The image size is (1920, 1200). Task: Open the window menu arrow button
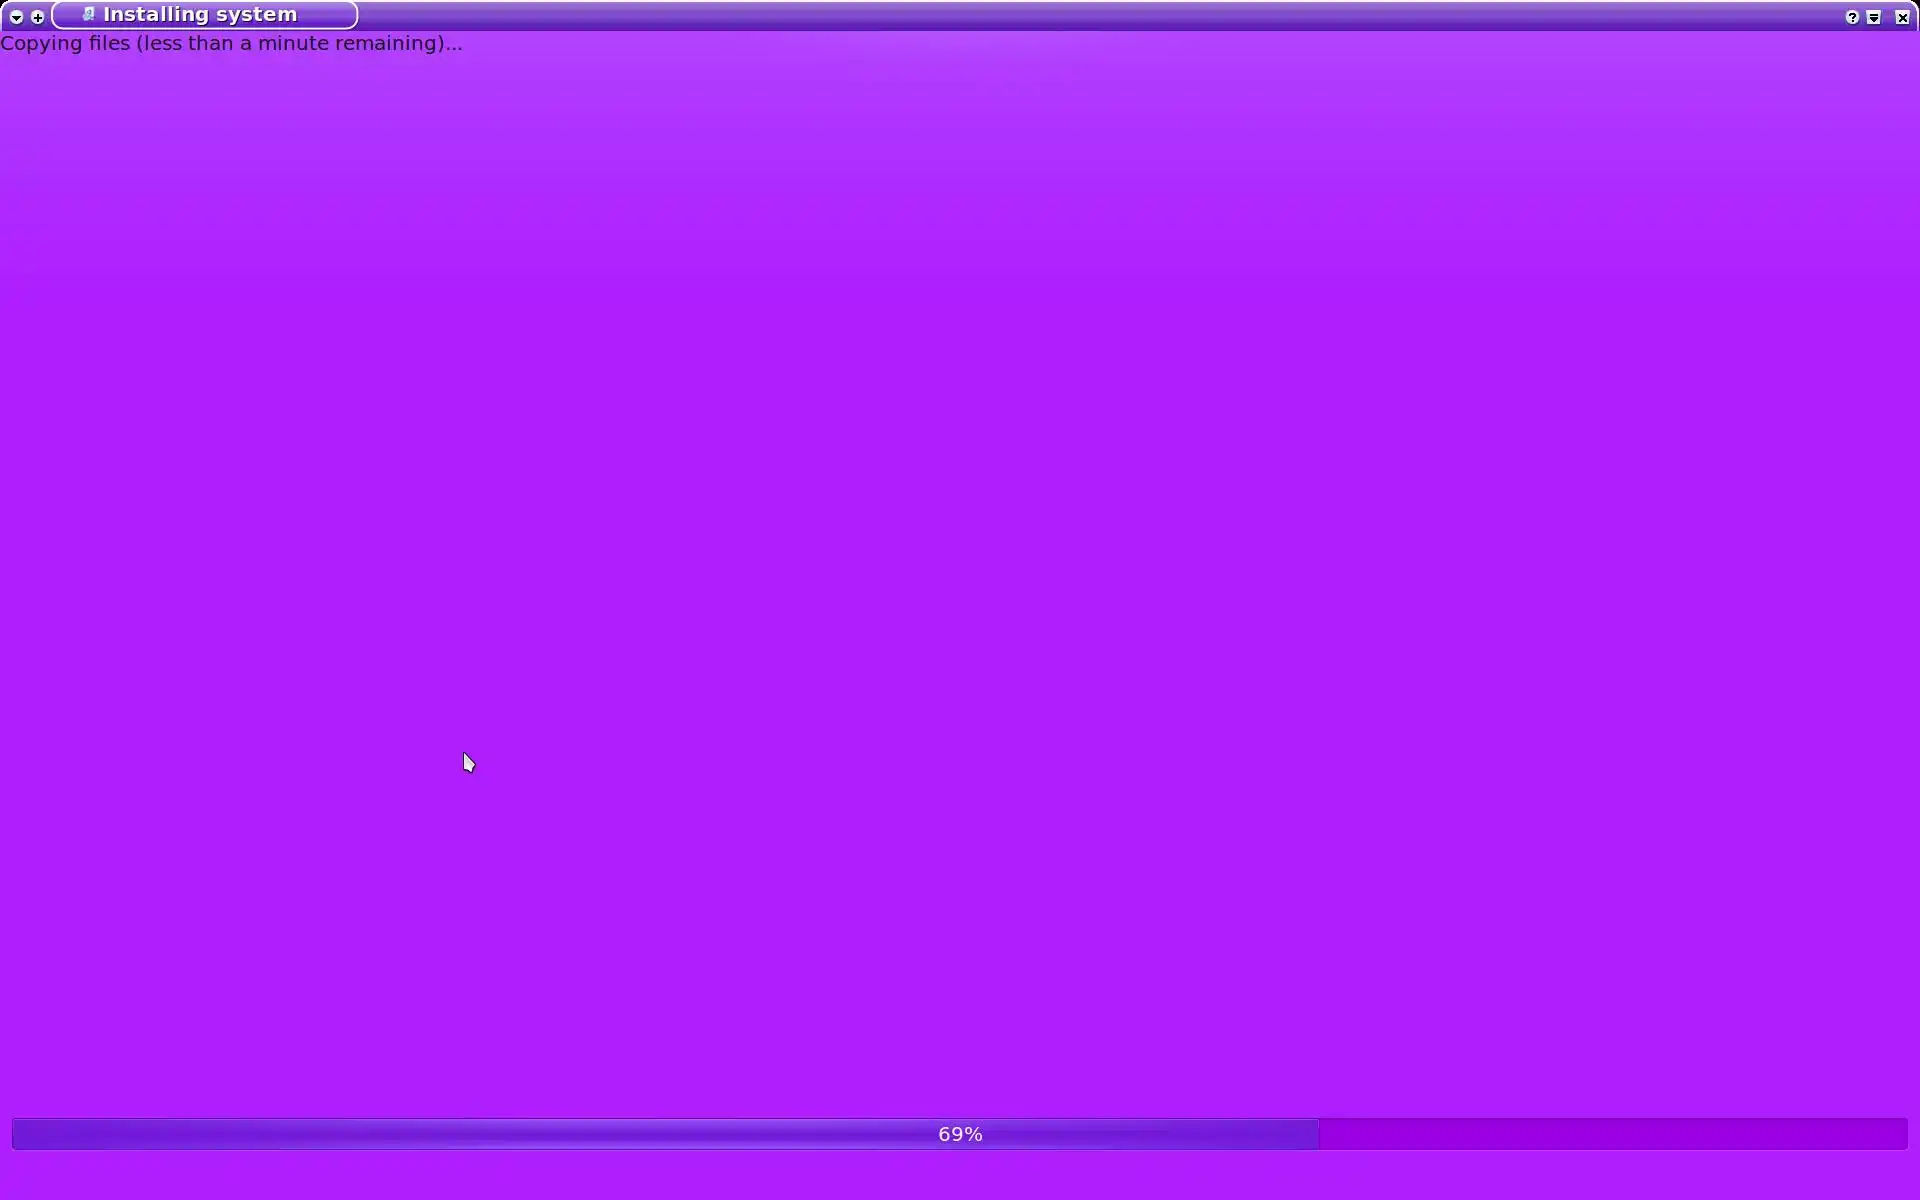tap(16, 17)
